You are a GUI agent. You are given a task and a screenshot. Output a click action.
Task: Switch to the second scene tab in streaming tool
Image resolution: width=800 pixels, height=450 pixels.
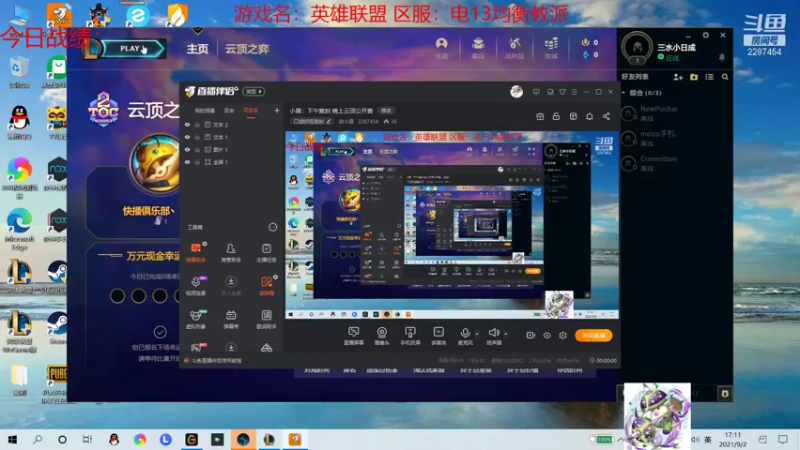(x=229, y=111)
